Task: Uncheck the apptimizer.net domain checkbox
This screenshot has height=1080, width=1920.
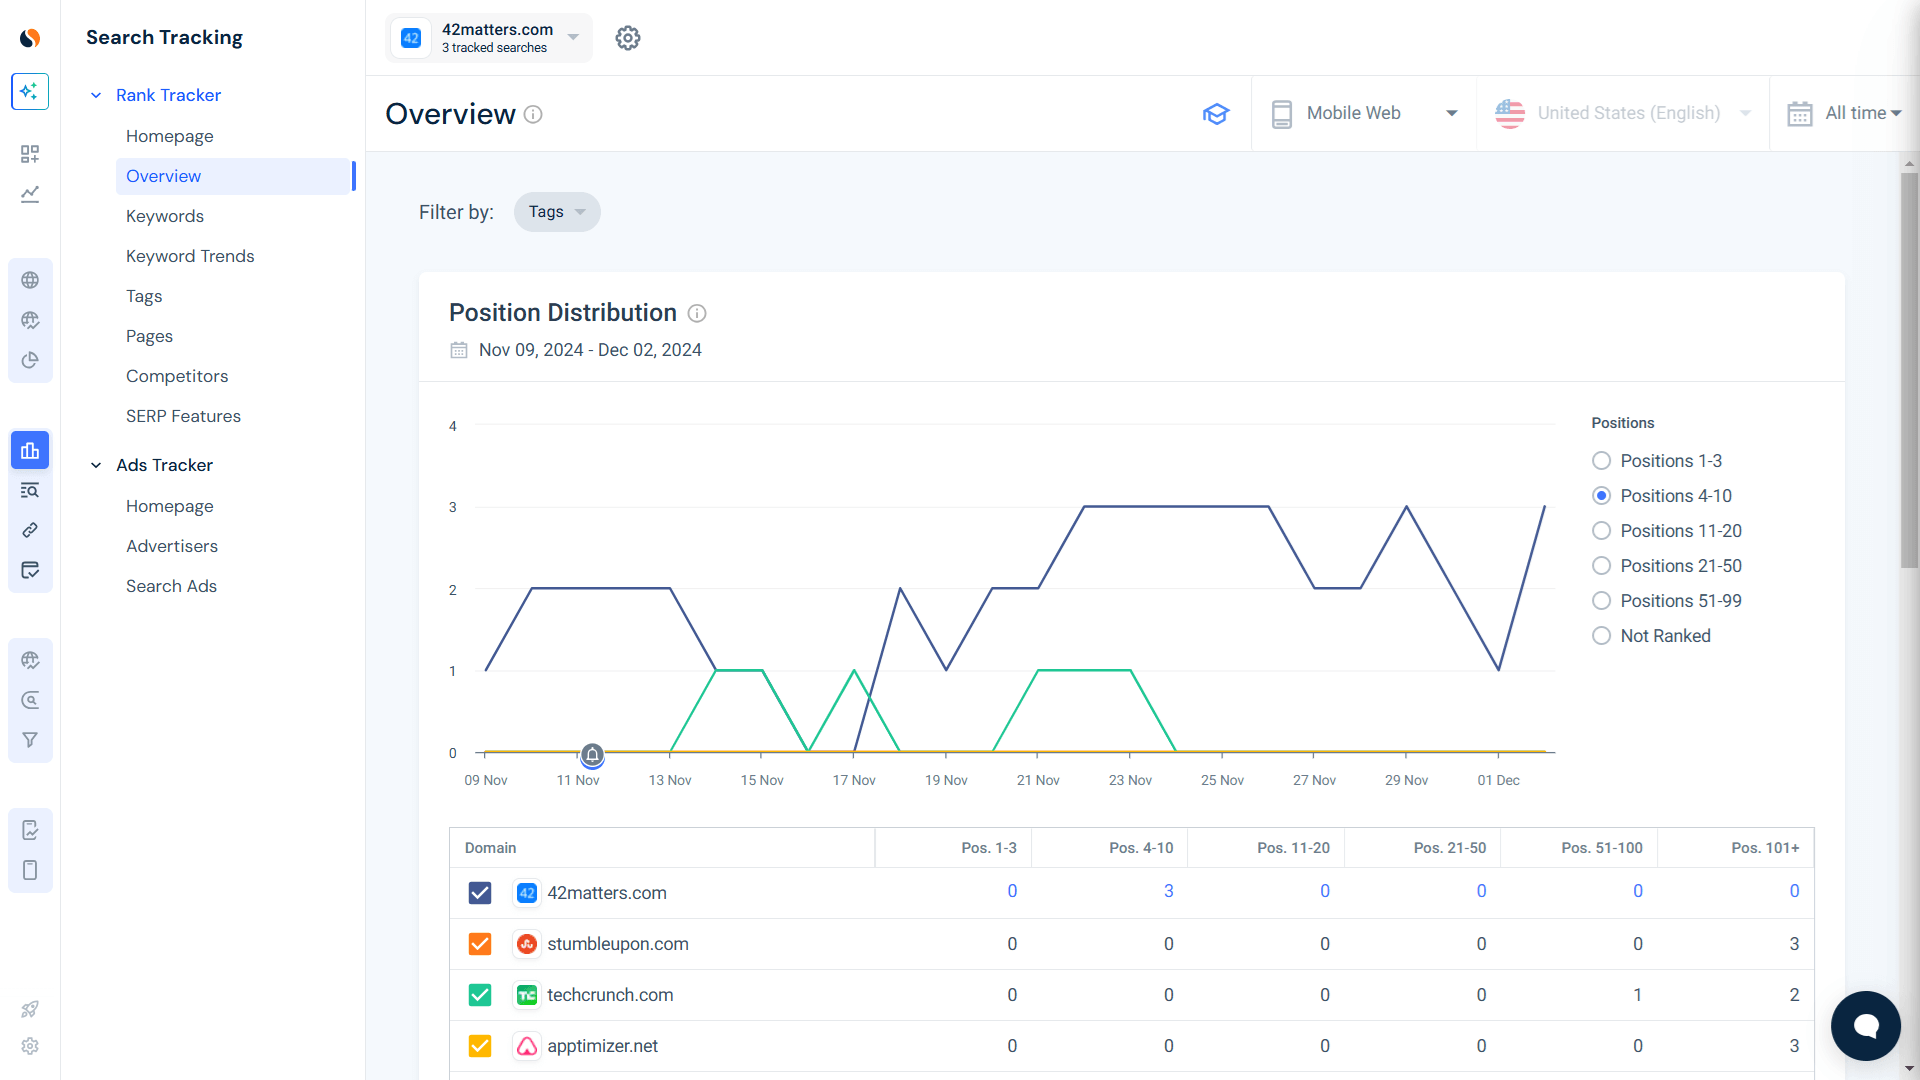Action: coord(480,1046)
